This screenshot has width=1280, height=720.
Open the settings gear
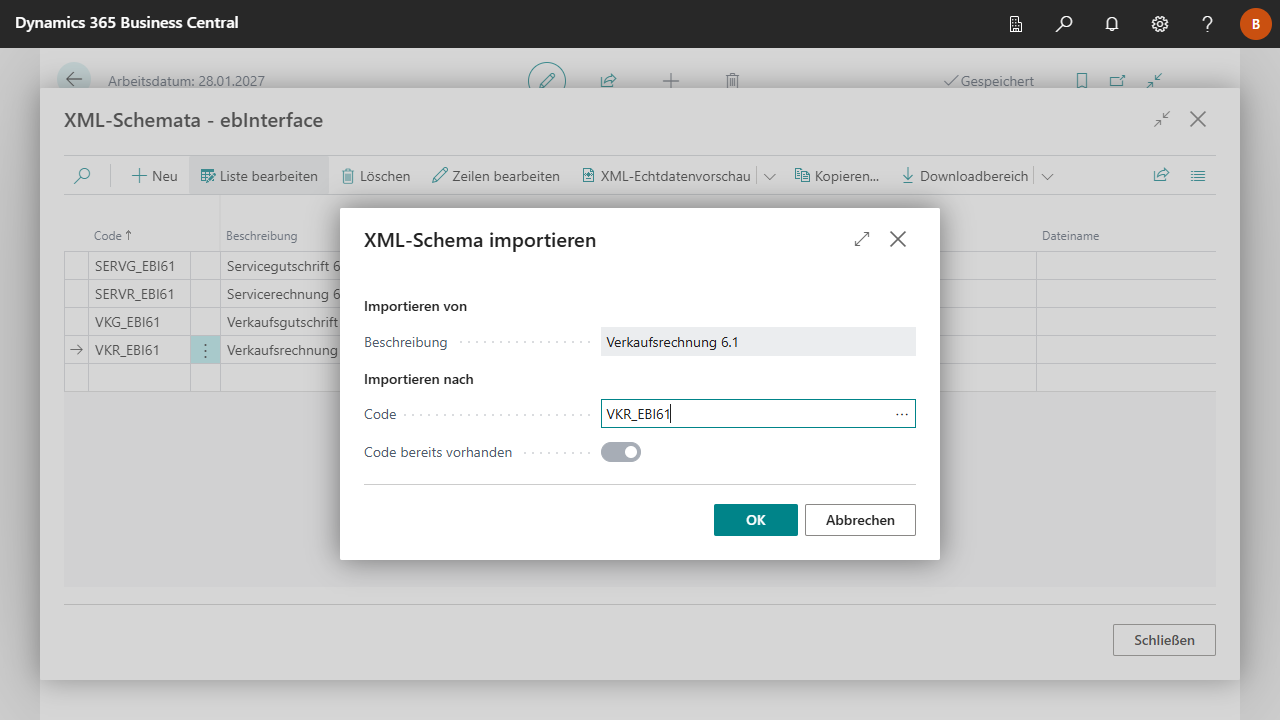pos(1160,24)
